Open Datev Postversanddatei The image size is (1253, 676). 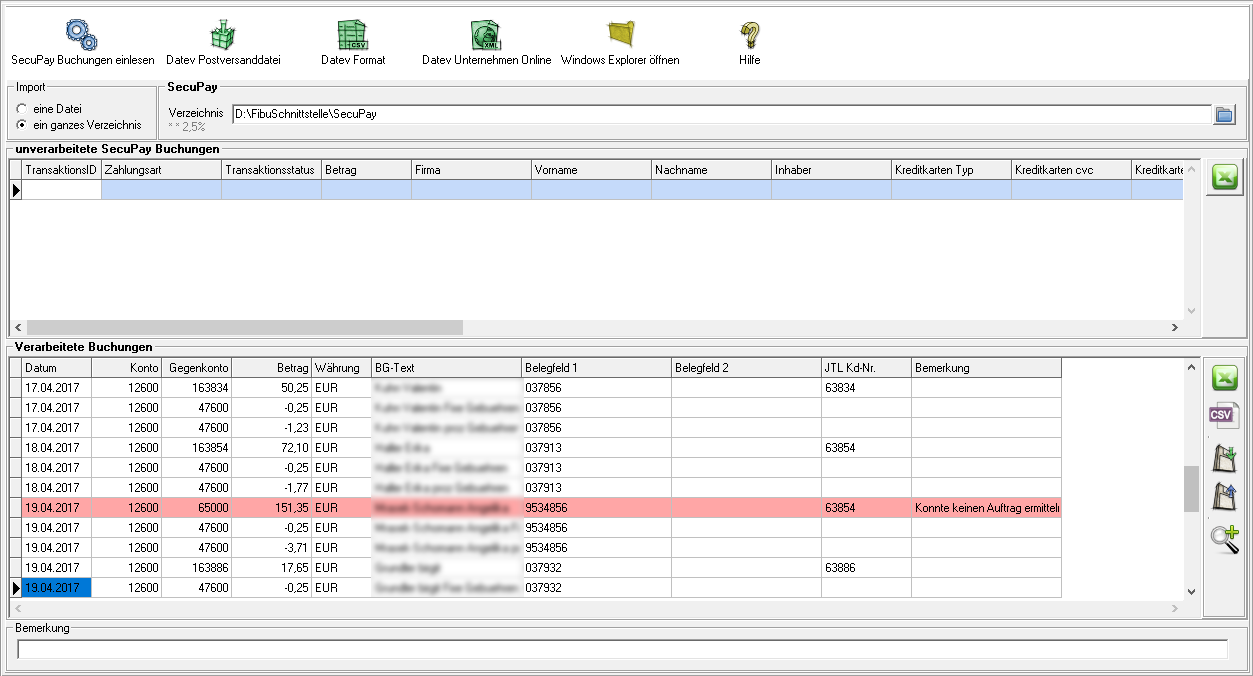coord(223,35)
